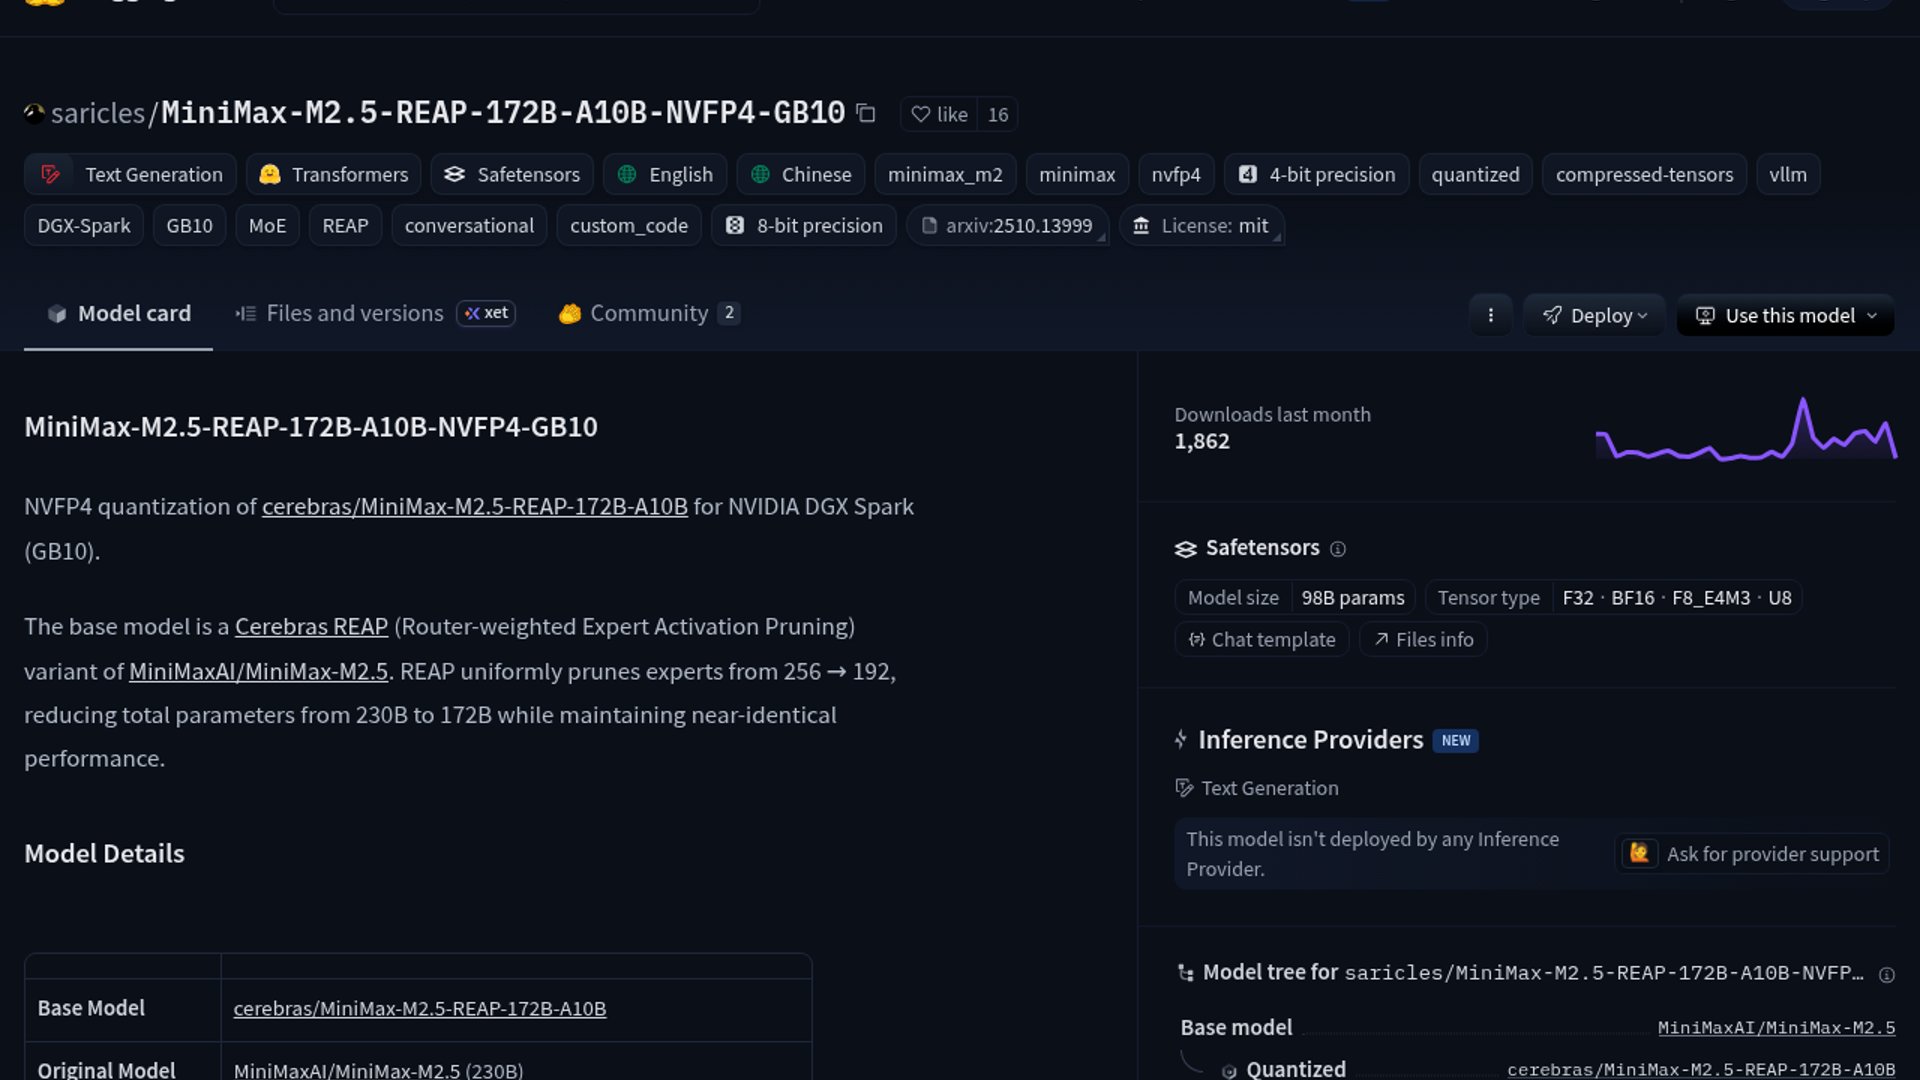Click the Model tree info icon

click(1887, 975)
